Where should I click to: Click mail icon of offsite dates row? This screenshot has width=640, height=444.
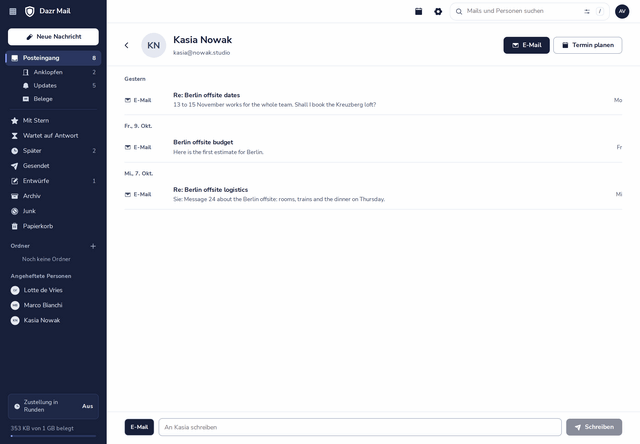[x=128, y=100]
